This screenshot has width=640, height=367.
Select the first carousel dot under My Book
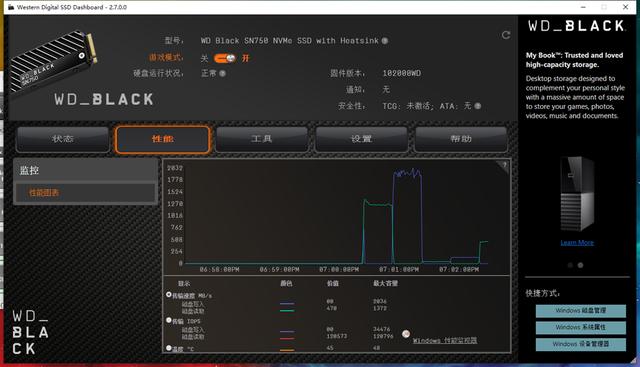click(x=570, y=265)
